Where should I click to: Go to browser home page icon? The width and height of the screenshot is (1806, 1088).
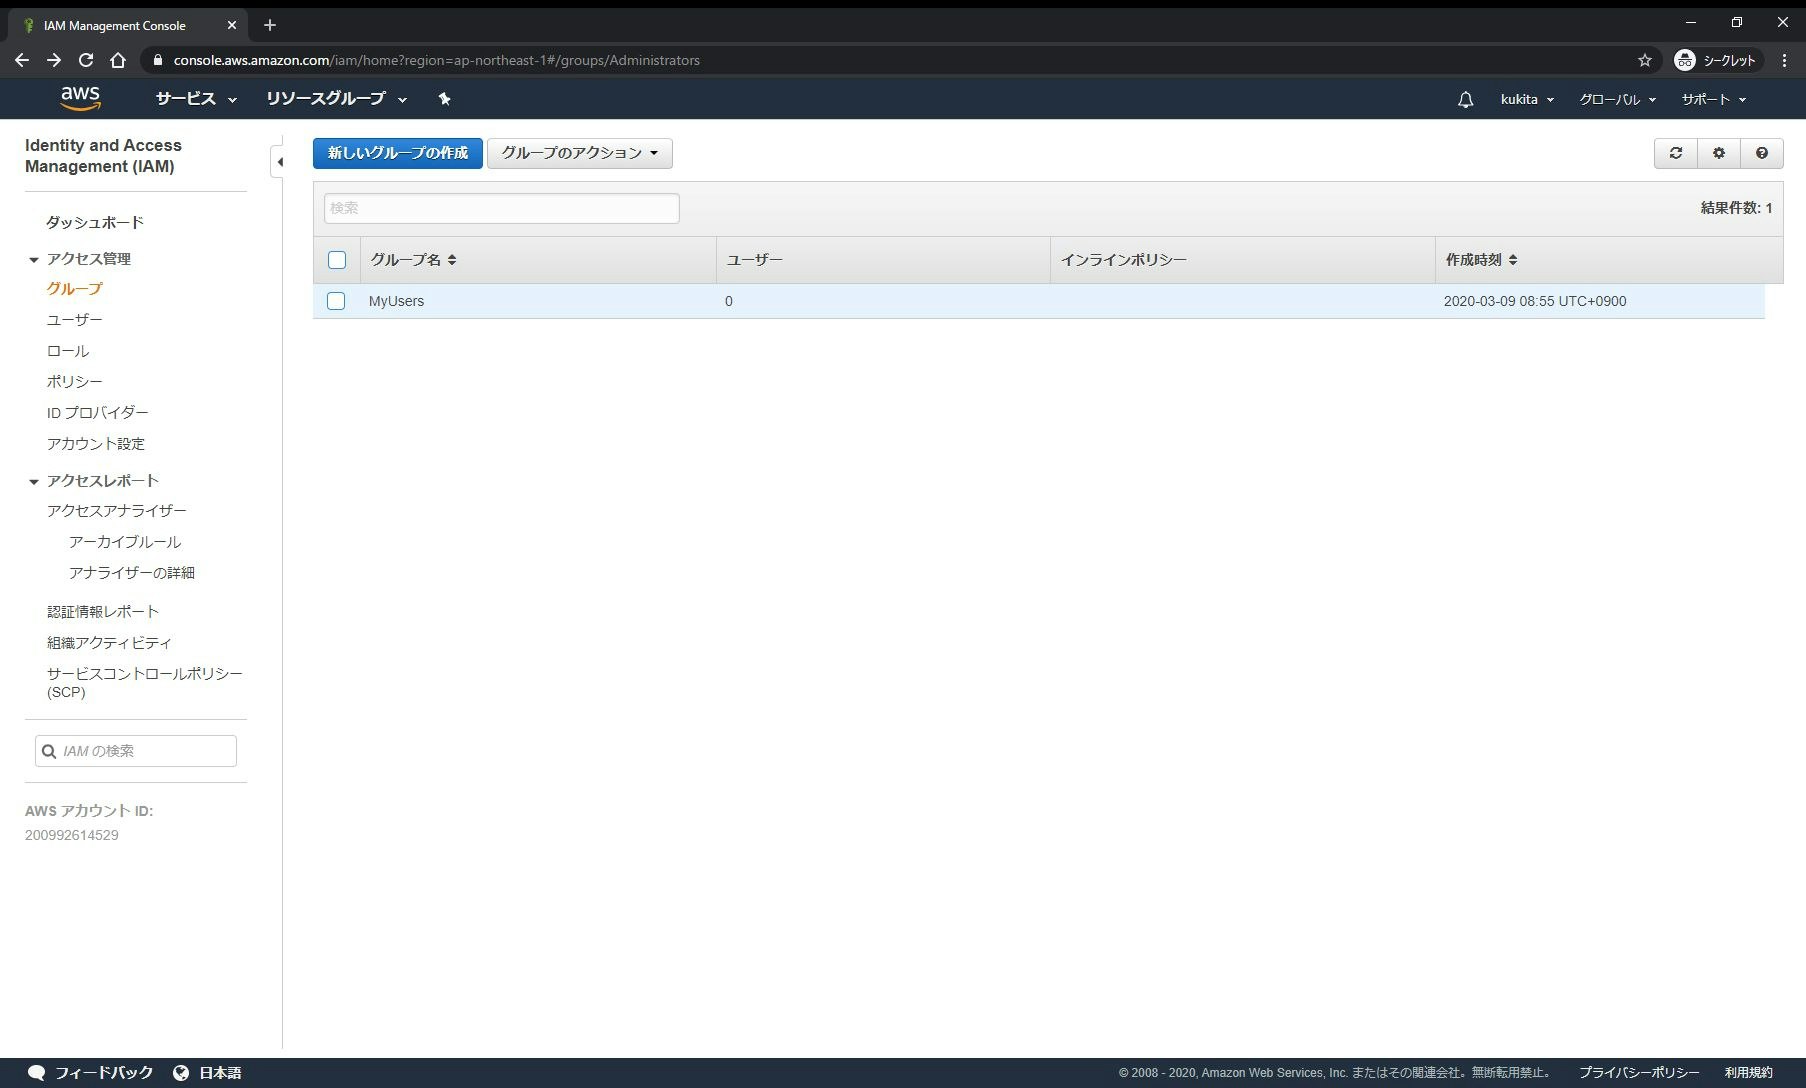click(118, 60)
